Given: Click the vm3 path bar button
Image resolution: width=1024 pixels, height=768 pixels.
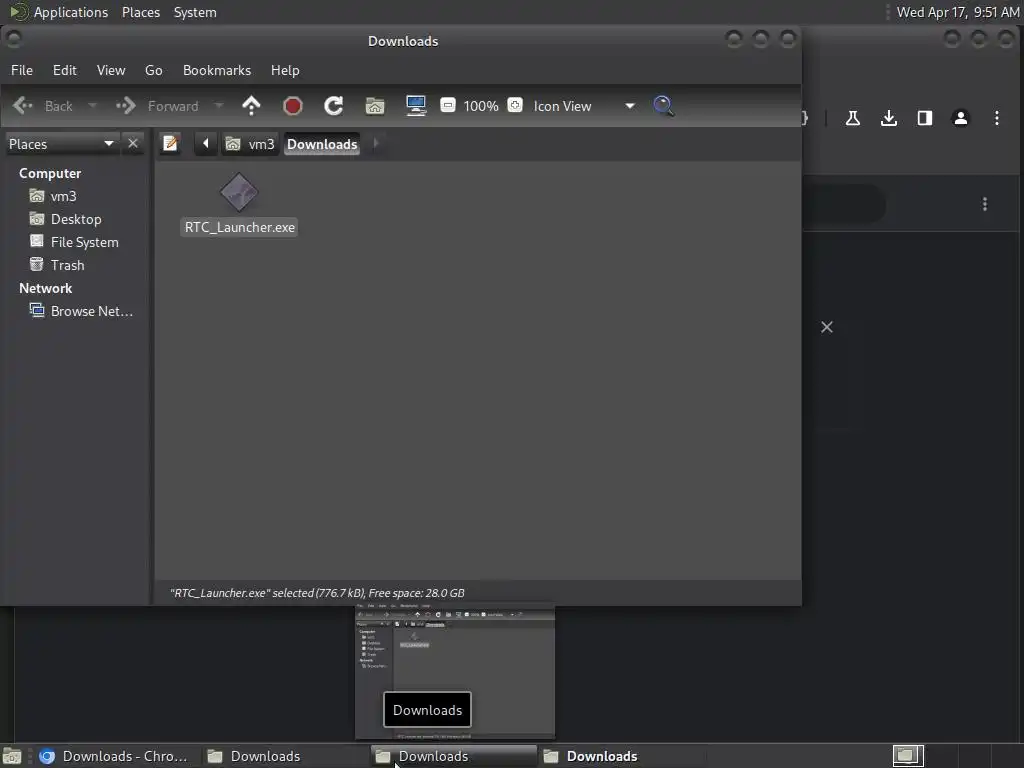Looking at the screenshot, I should (251, 144).
